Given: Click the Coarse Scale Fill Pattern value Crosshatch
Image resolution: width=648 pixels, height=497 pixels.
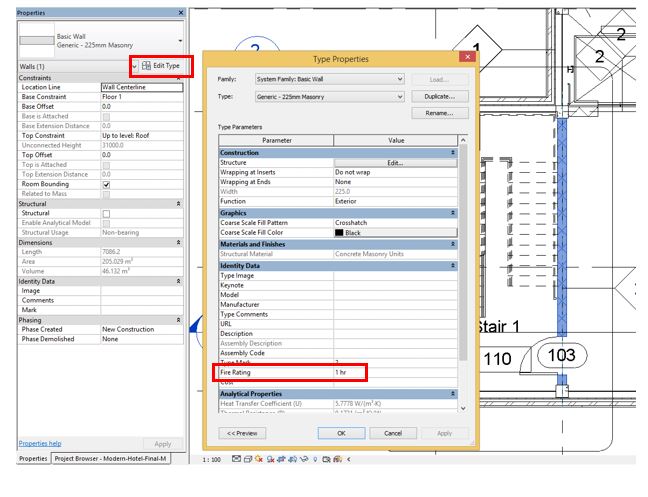Looking at the screenshot, I should pos(351,223).
